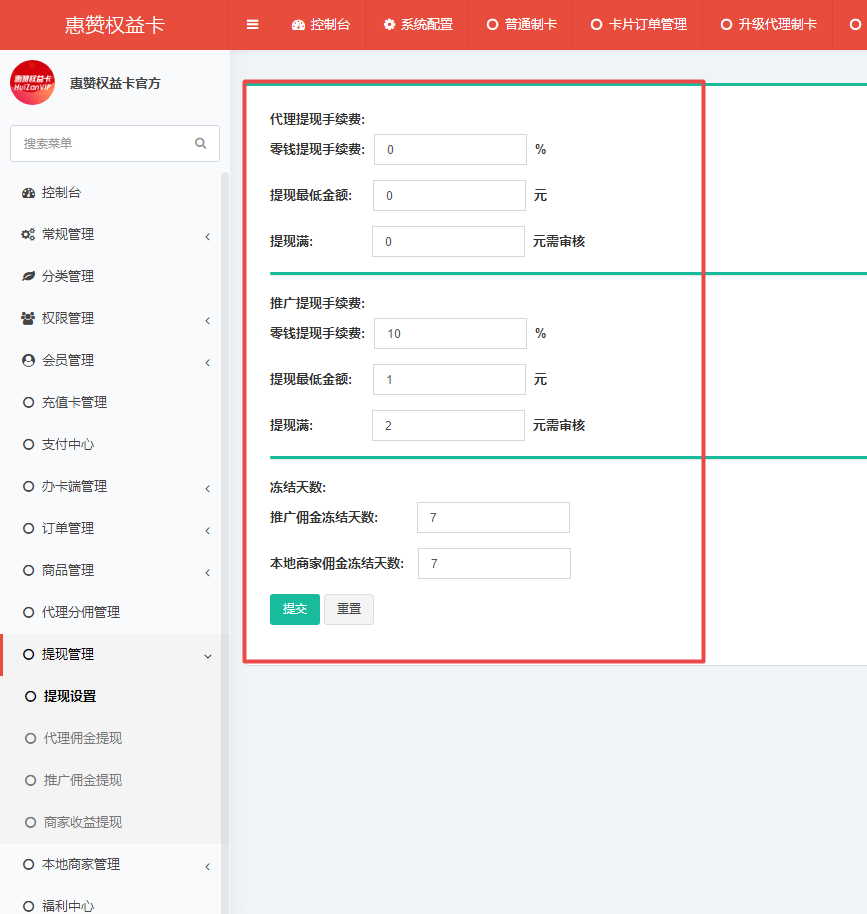This screenshot has width=867, height=914.
Task: Expand the 办卡端管理 menu chevron
Action: [x=208, y=488]
